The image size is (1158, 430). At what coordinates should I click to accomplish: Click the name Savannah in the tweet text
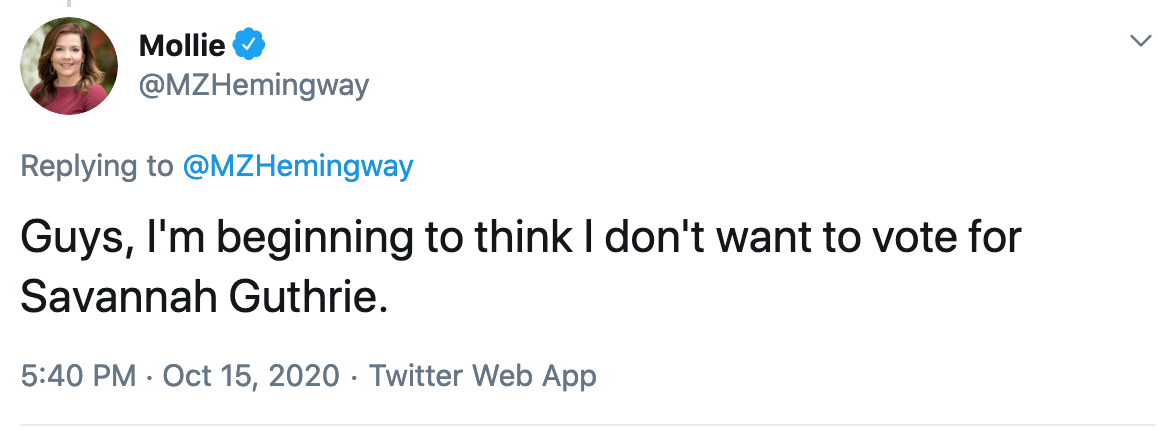[119, 297]
